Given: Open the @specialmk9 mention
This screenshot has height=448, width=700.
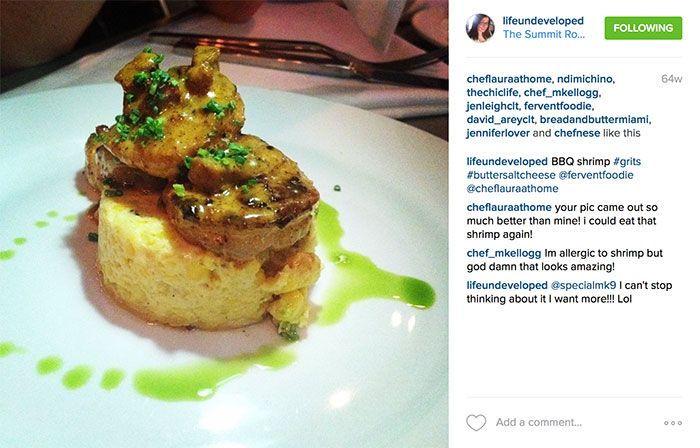Looking at the screenshot, I should coord(583,285).
